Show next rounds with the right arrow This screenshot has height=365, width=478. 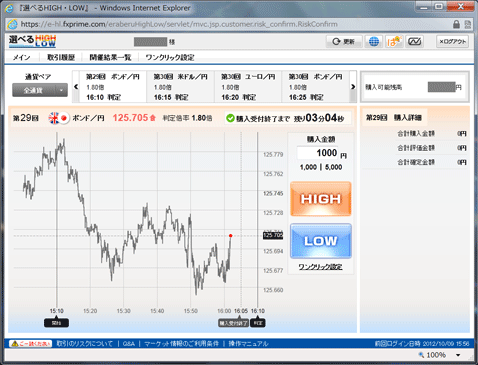pos(353,87)
